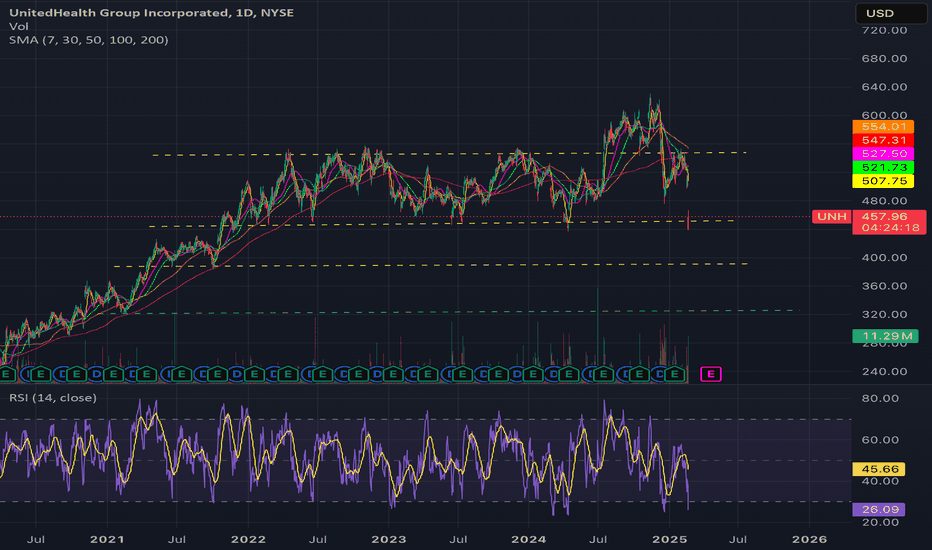Click the 680.00 price axis label

[884, 58]
